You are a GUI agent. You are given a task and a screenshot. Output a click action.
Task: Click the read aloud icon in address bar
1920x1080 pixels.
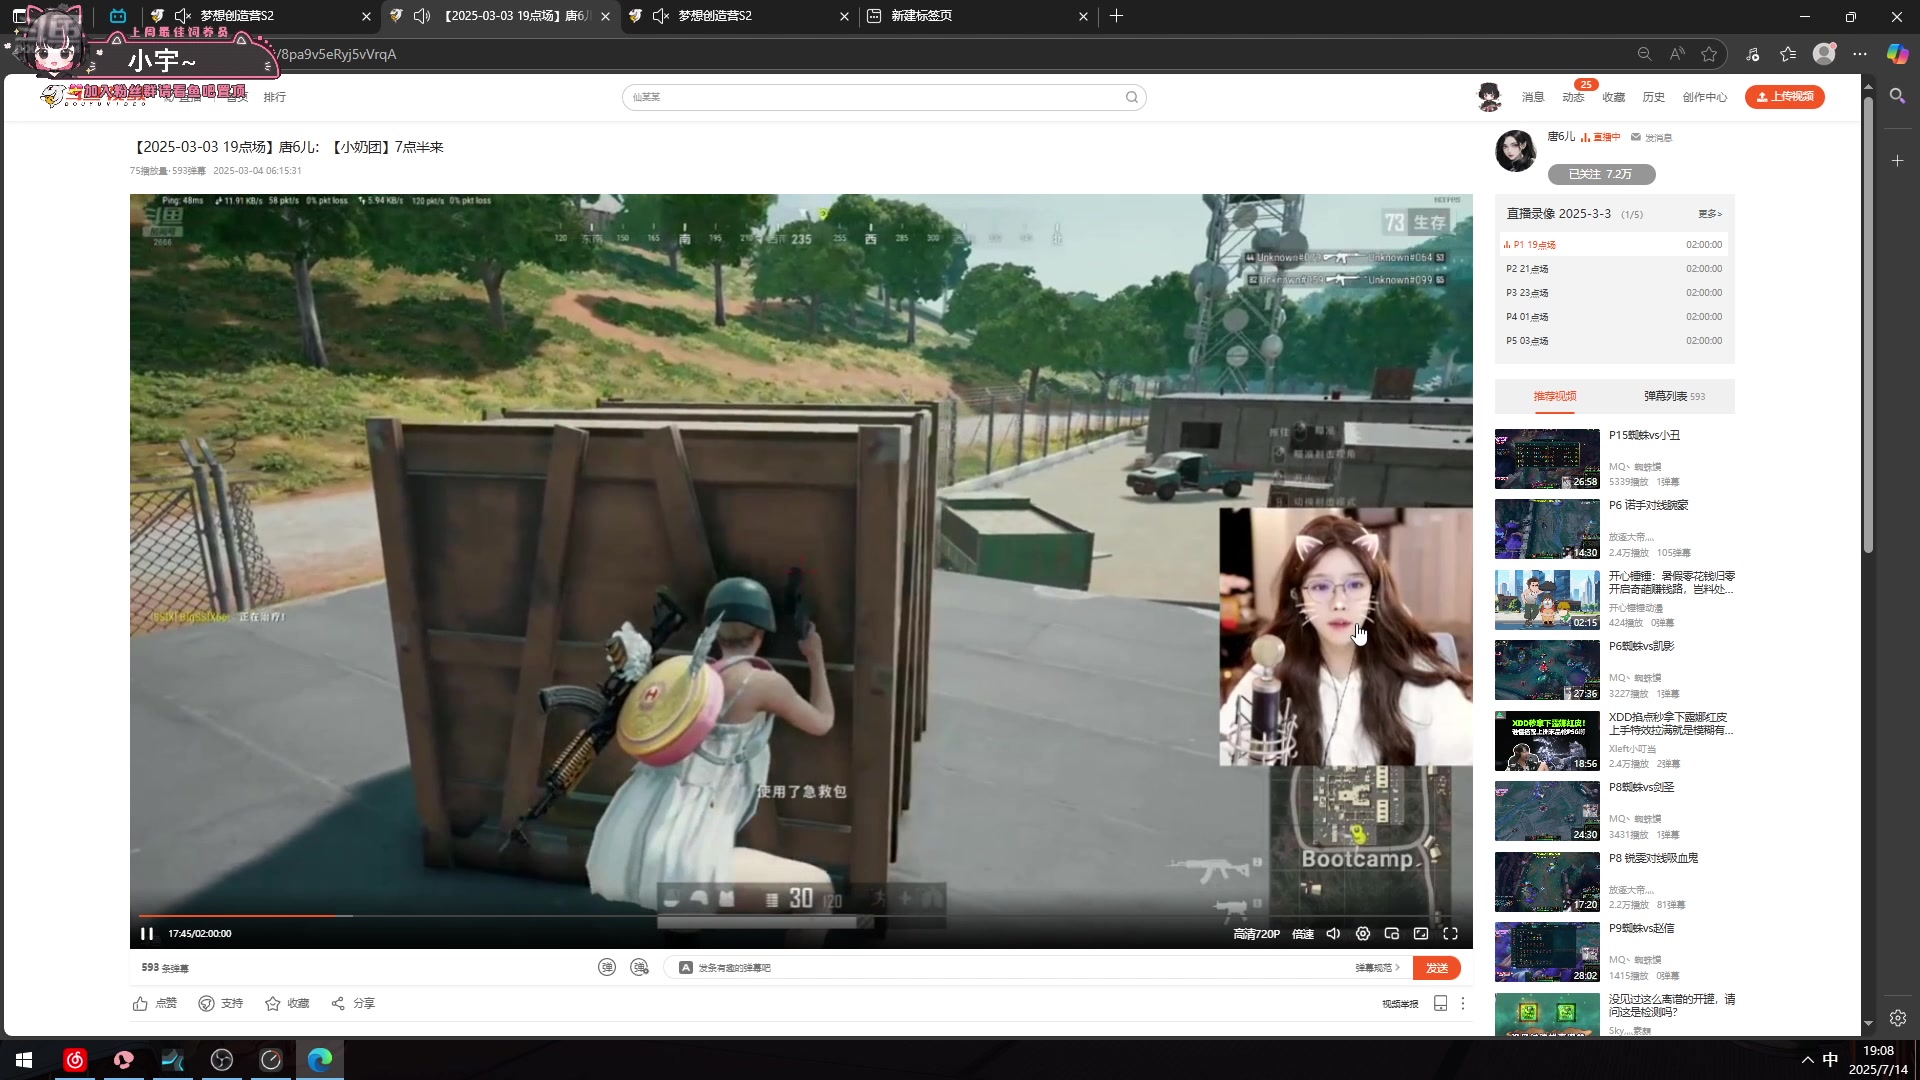[1677, 54]
